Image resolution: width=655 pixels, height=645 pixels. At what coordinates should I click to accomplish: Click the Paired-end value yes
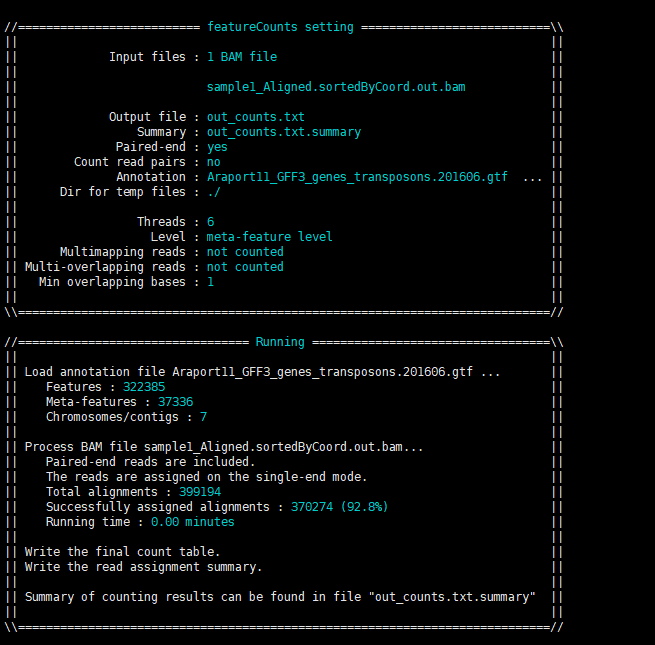point(217,147)
